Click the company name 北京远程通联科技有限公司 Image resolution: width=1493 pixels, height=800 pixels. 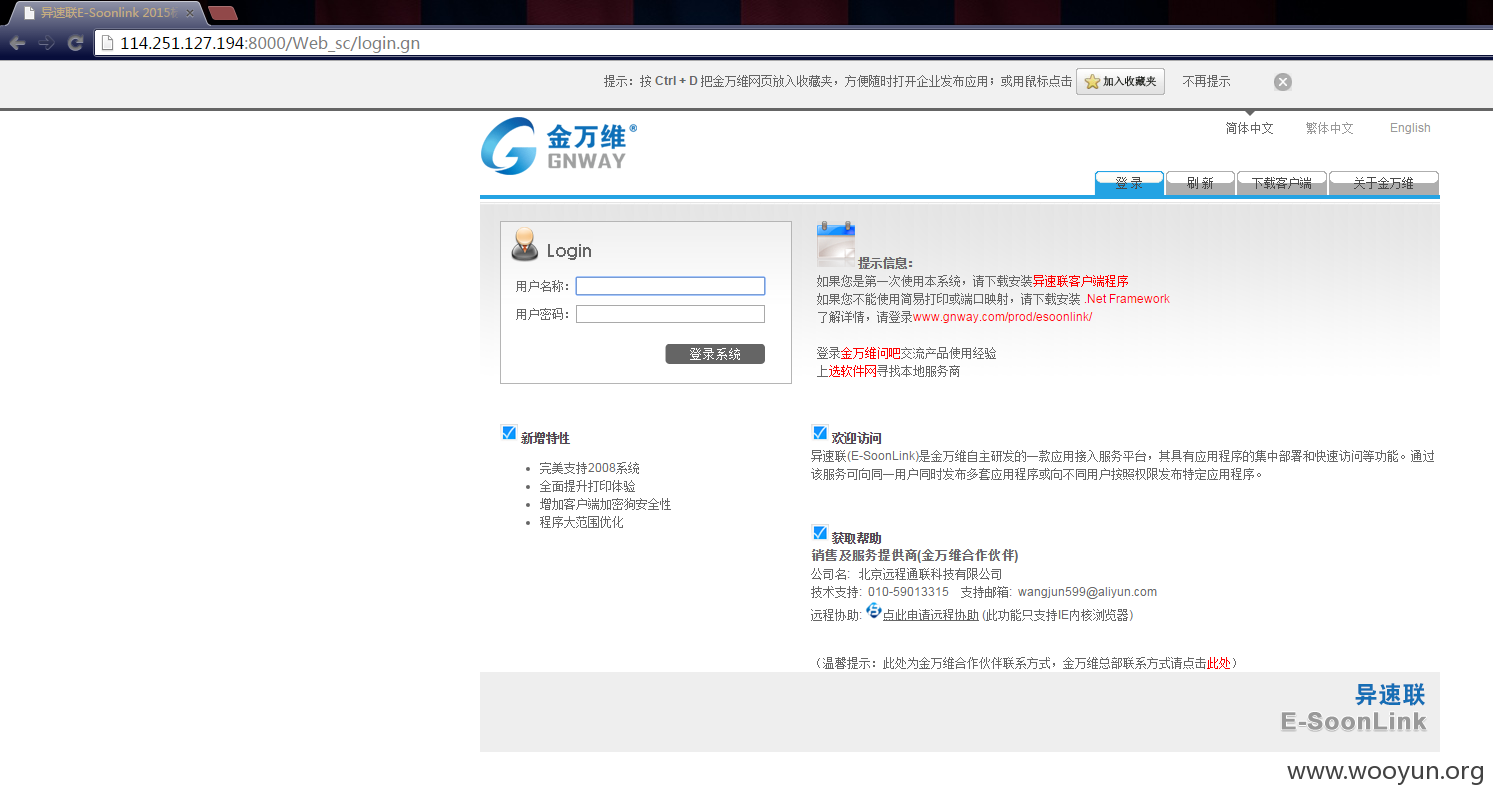pyautogui.click(x=930, y=574)
